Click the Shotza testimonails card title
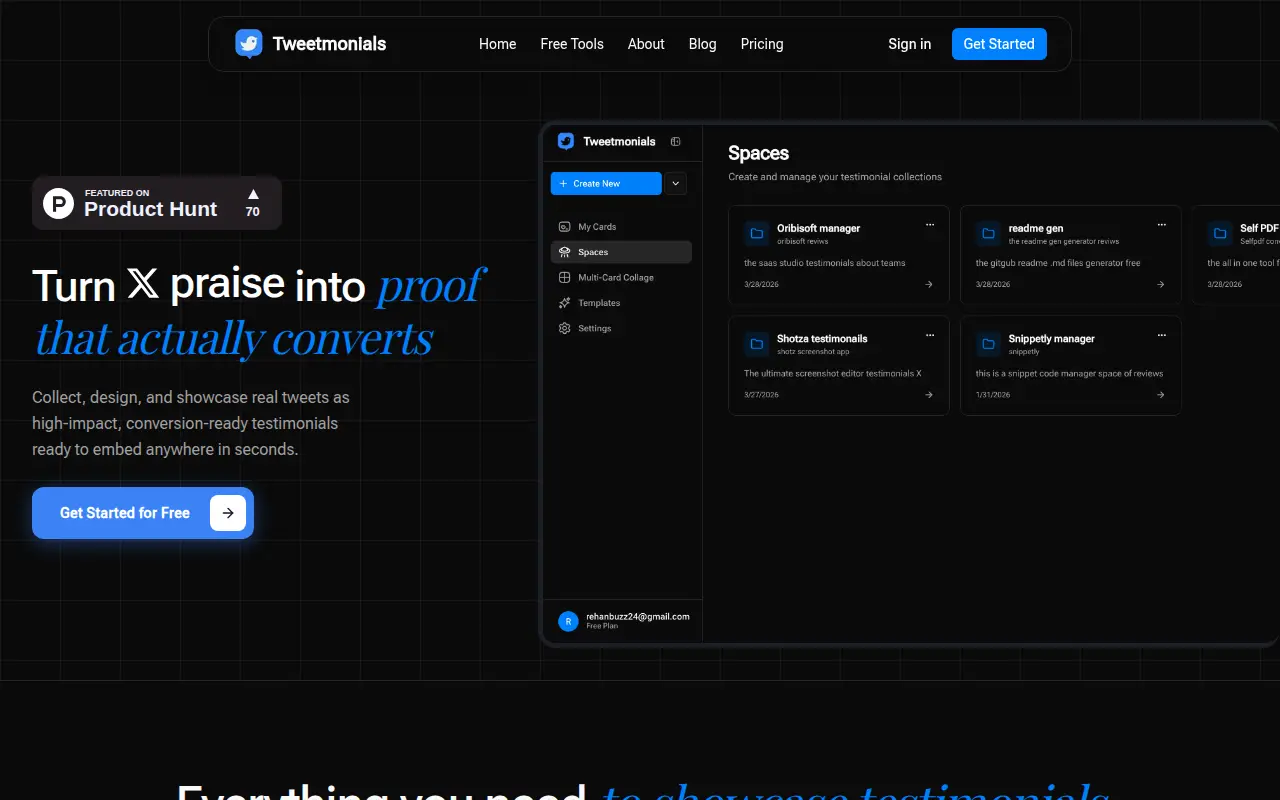This screenshot has width=1280, height=800. [822, 338]
